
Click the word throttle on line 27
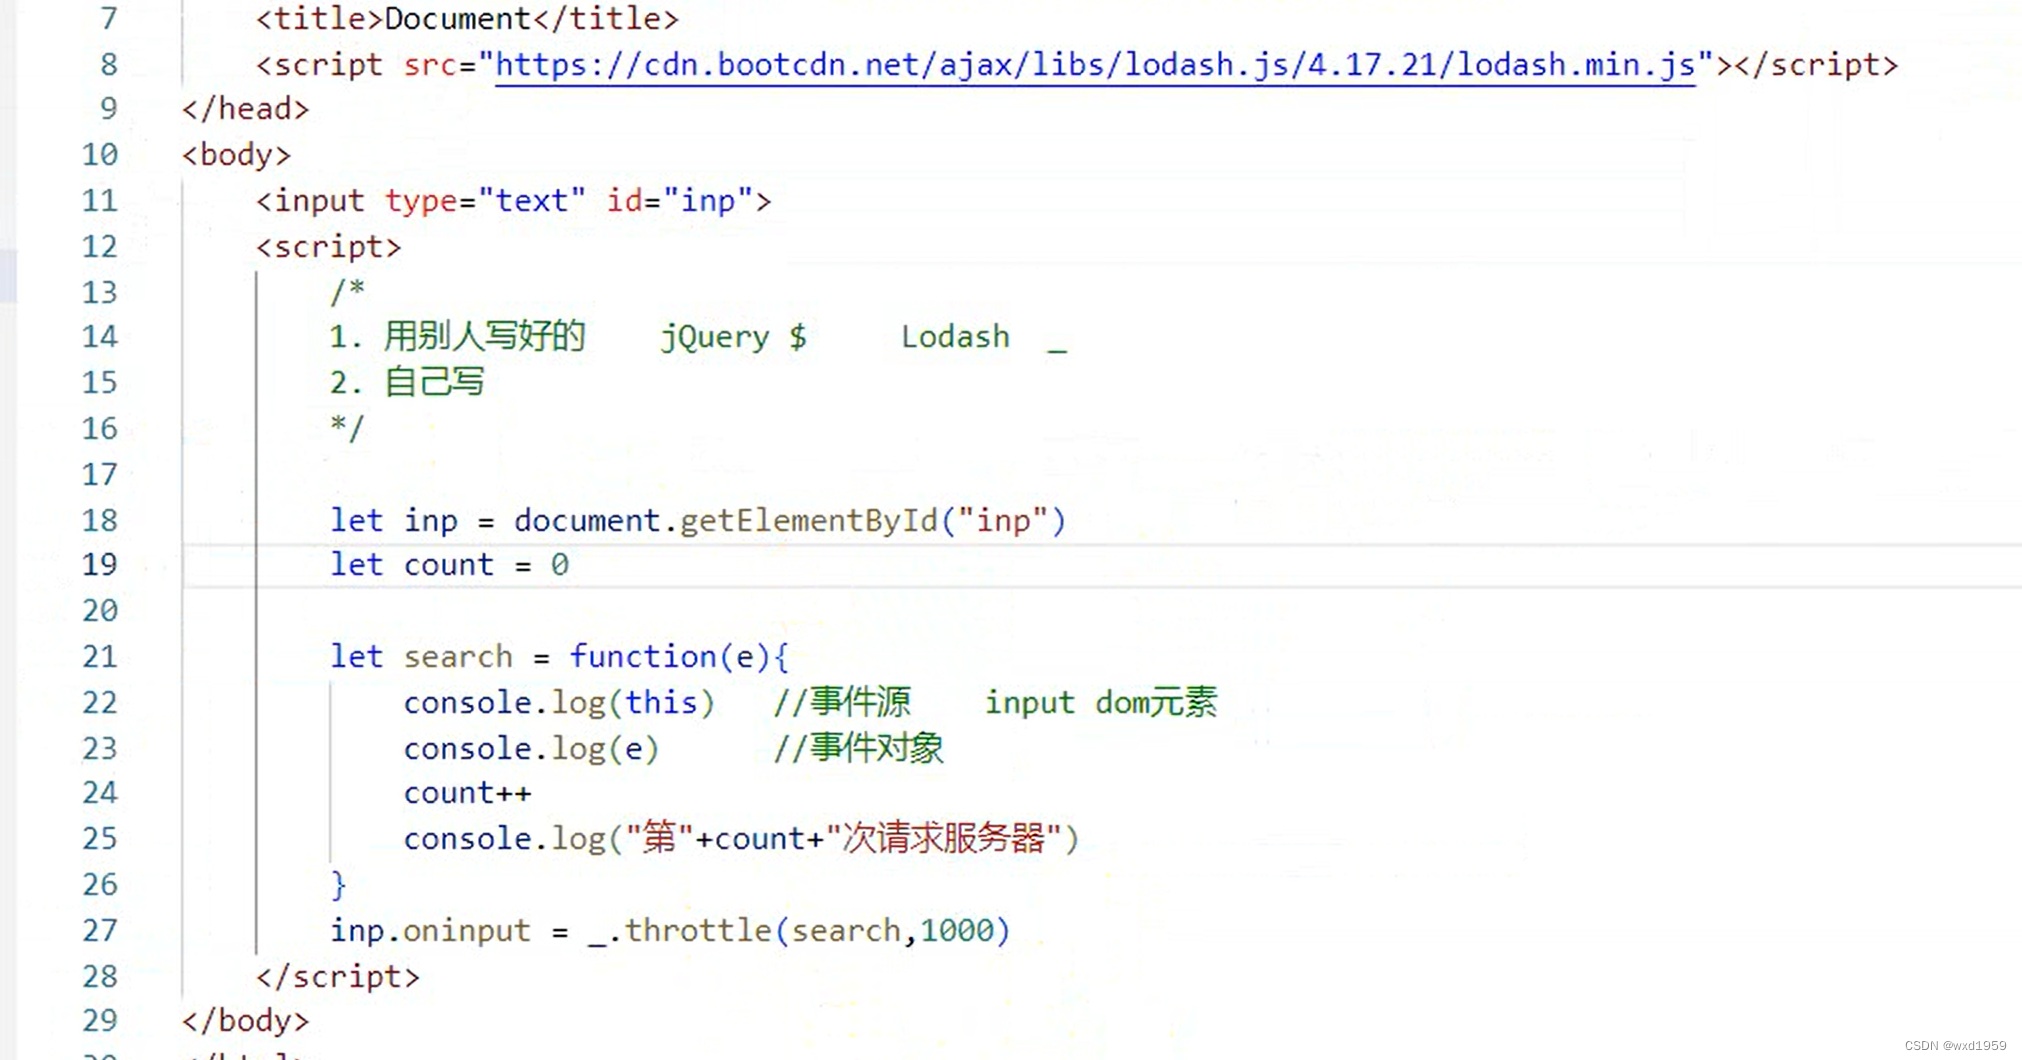coord(698,931)
